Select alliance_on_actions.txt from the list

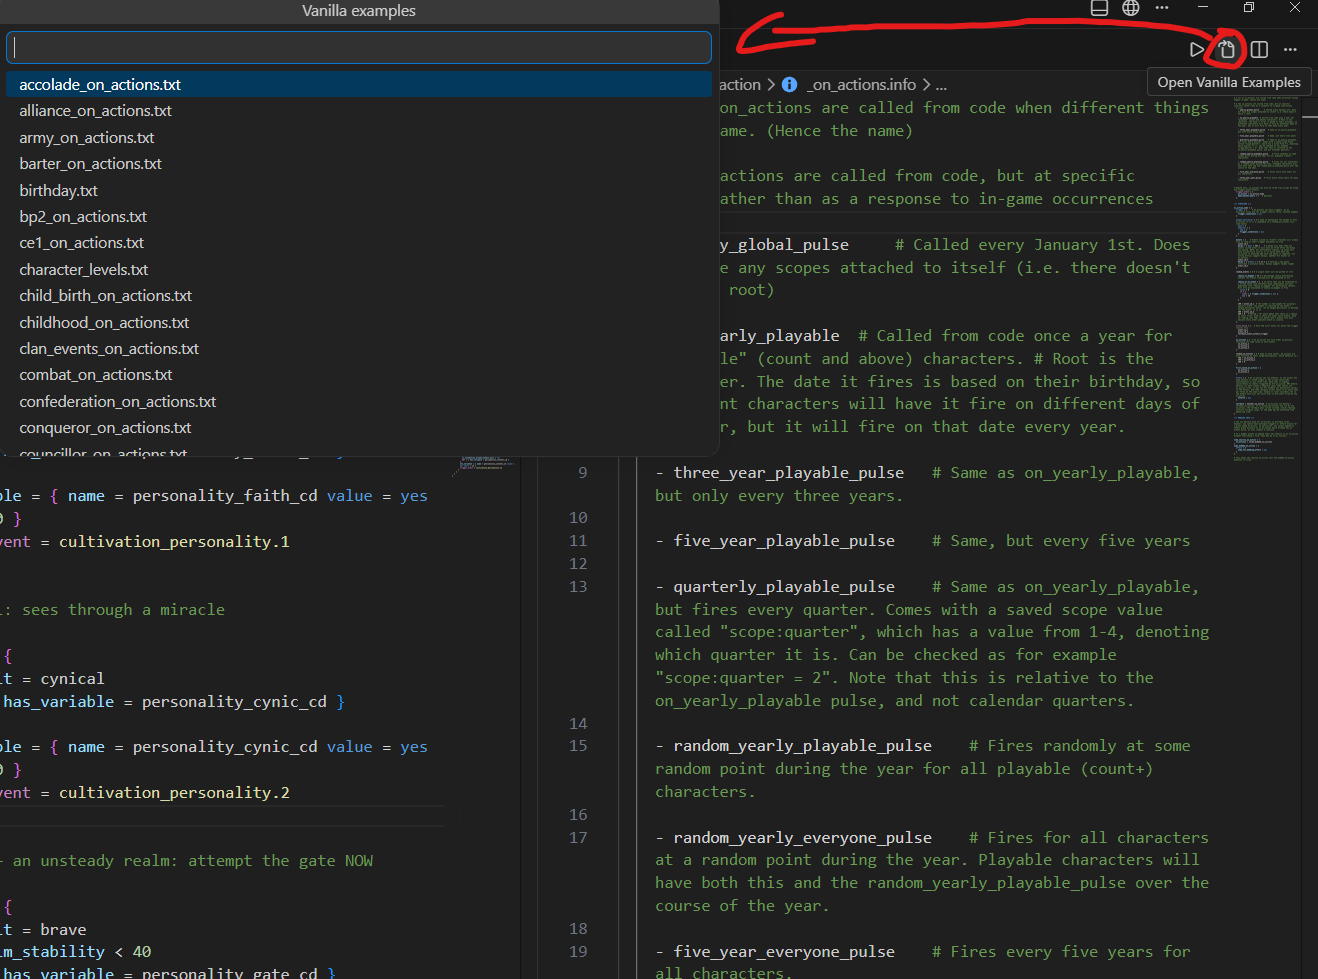(x=359, y=111)
